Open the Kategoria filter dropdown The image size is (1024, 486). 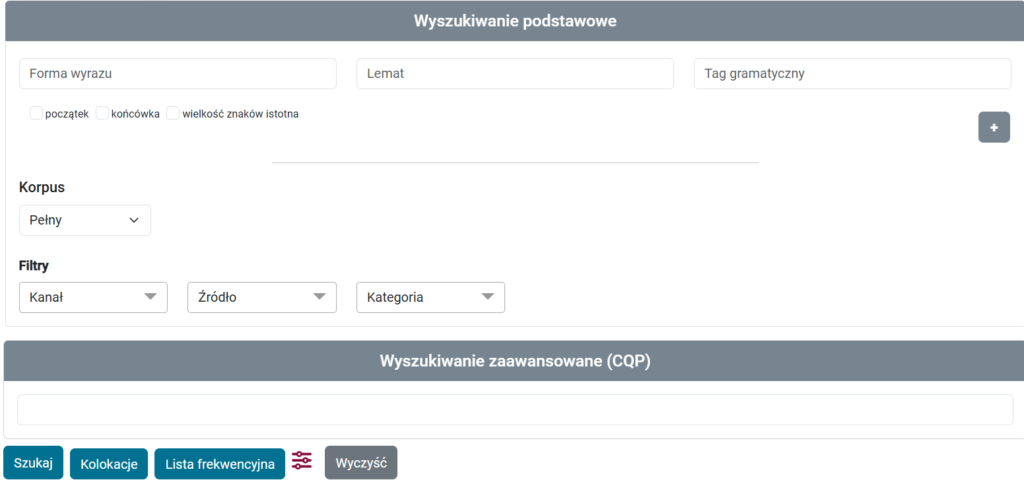(x=430, y=297)
